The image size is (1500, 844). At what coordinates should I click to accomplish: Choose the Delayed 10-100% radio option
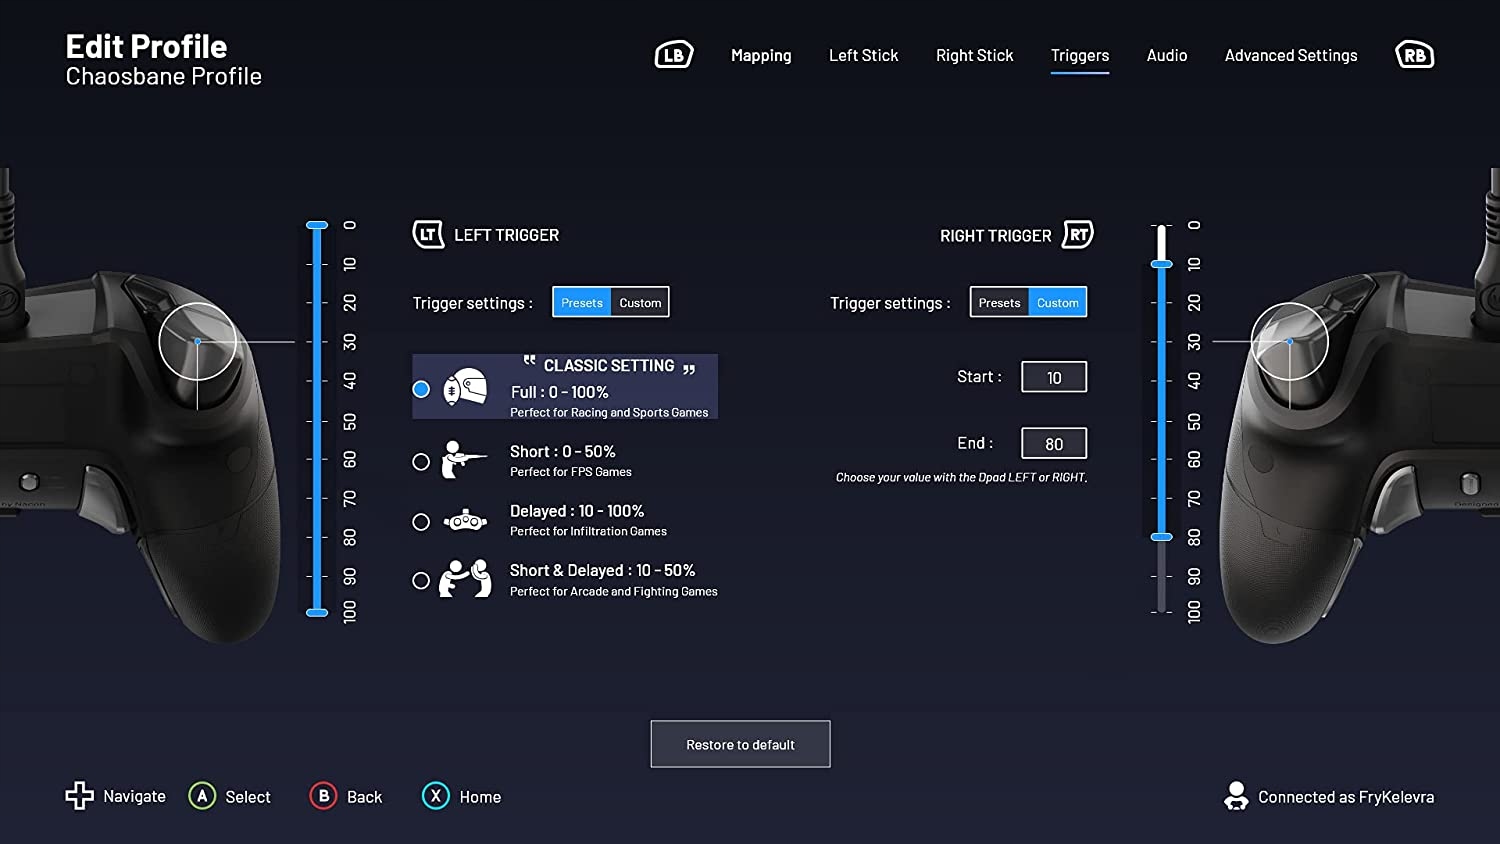click(x=421, y=522)
